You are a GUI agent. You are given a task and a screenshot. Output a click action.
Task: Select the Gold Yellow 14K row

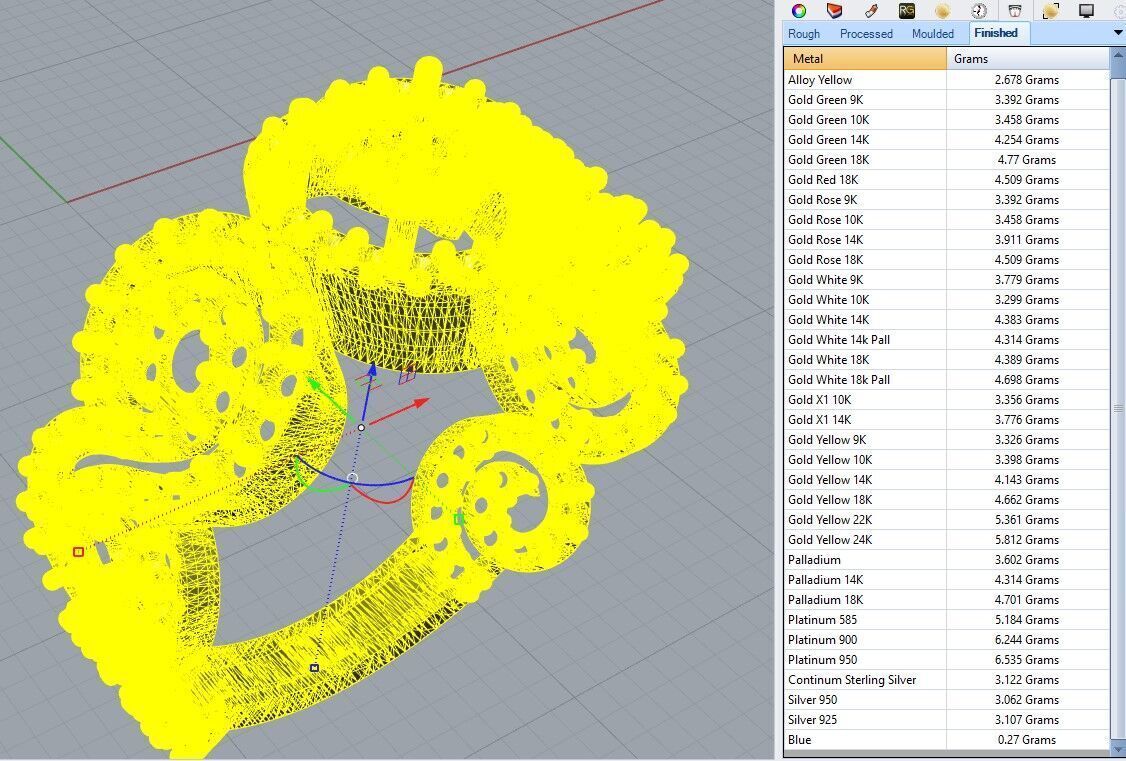point(946,480)
